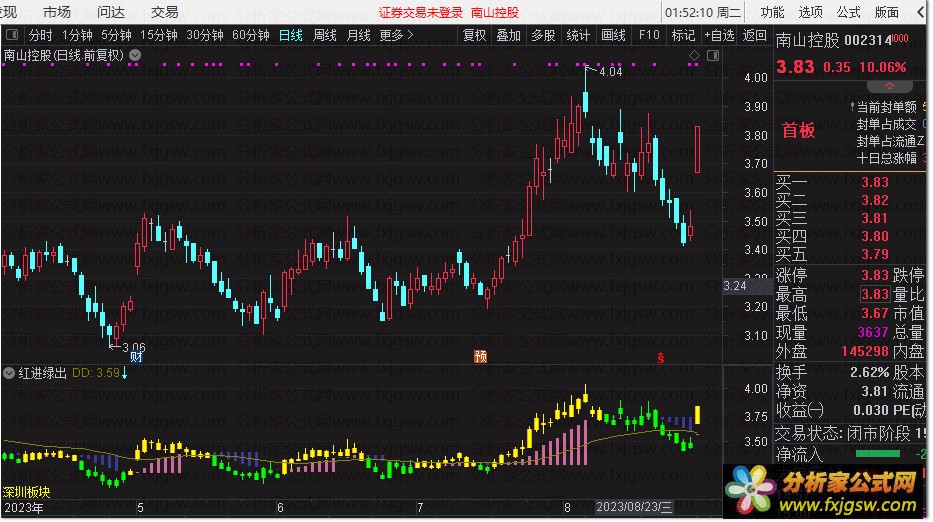Open the 版面 menu

(887, 12)
